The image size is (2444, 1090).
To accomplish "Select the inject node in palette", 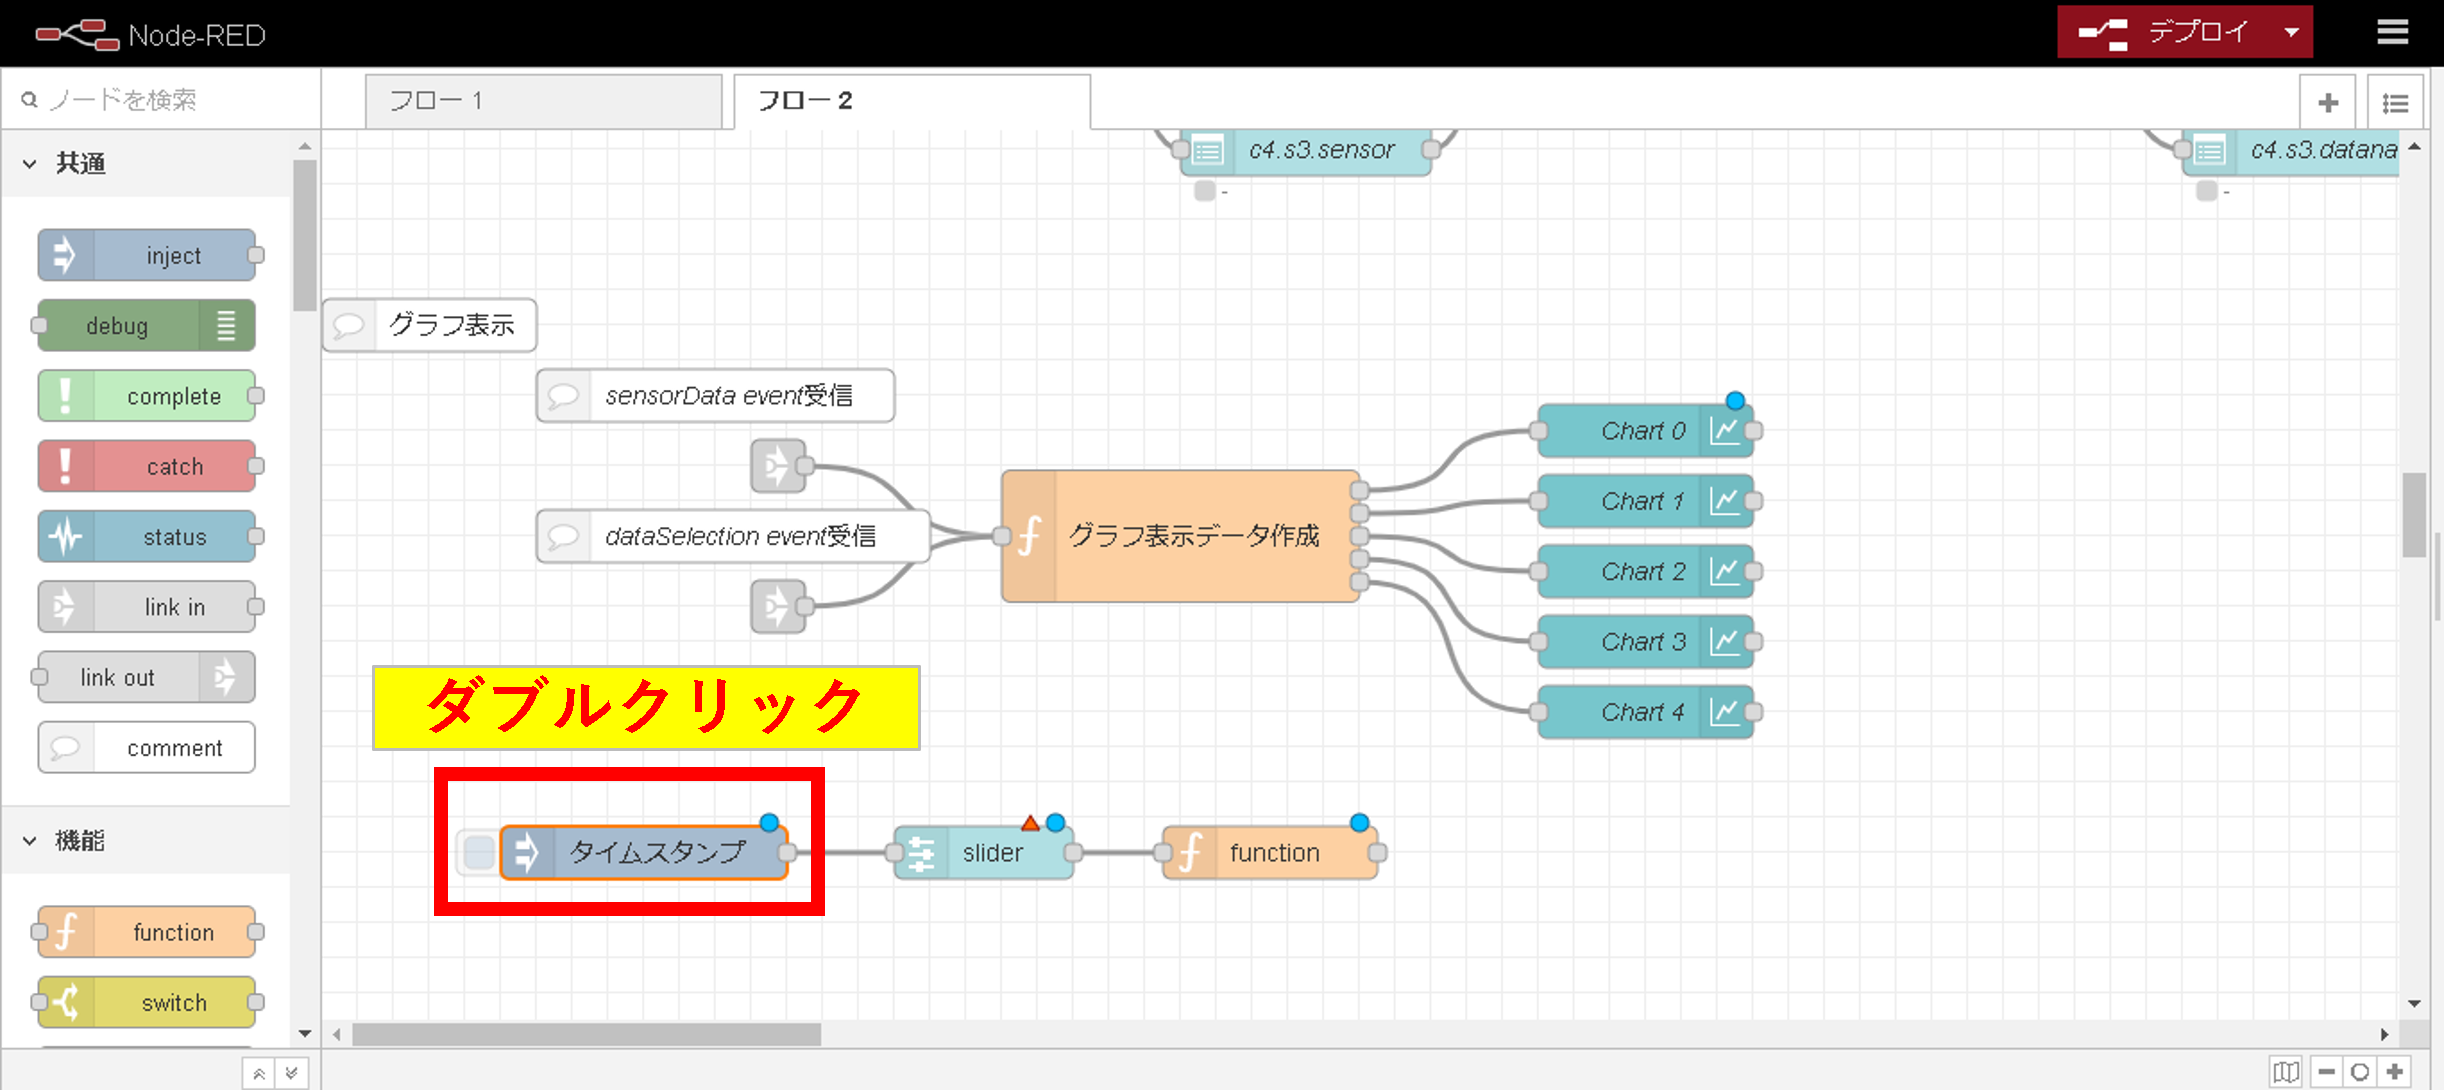I will [147, 255].
